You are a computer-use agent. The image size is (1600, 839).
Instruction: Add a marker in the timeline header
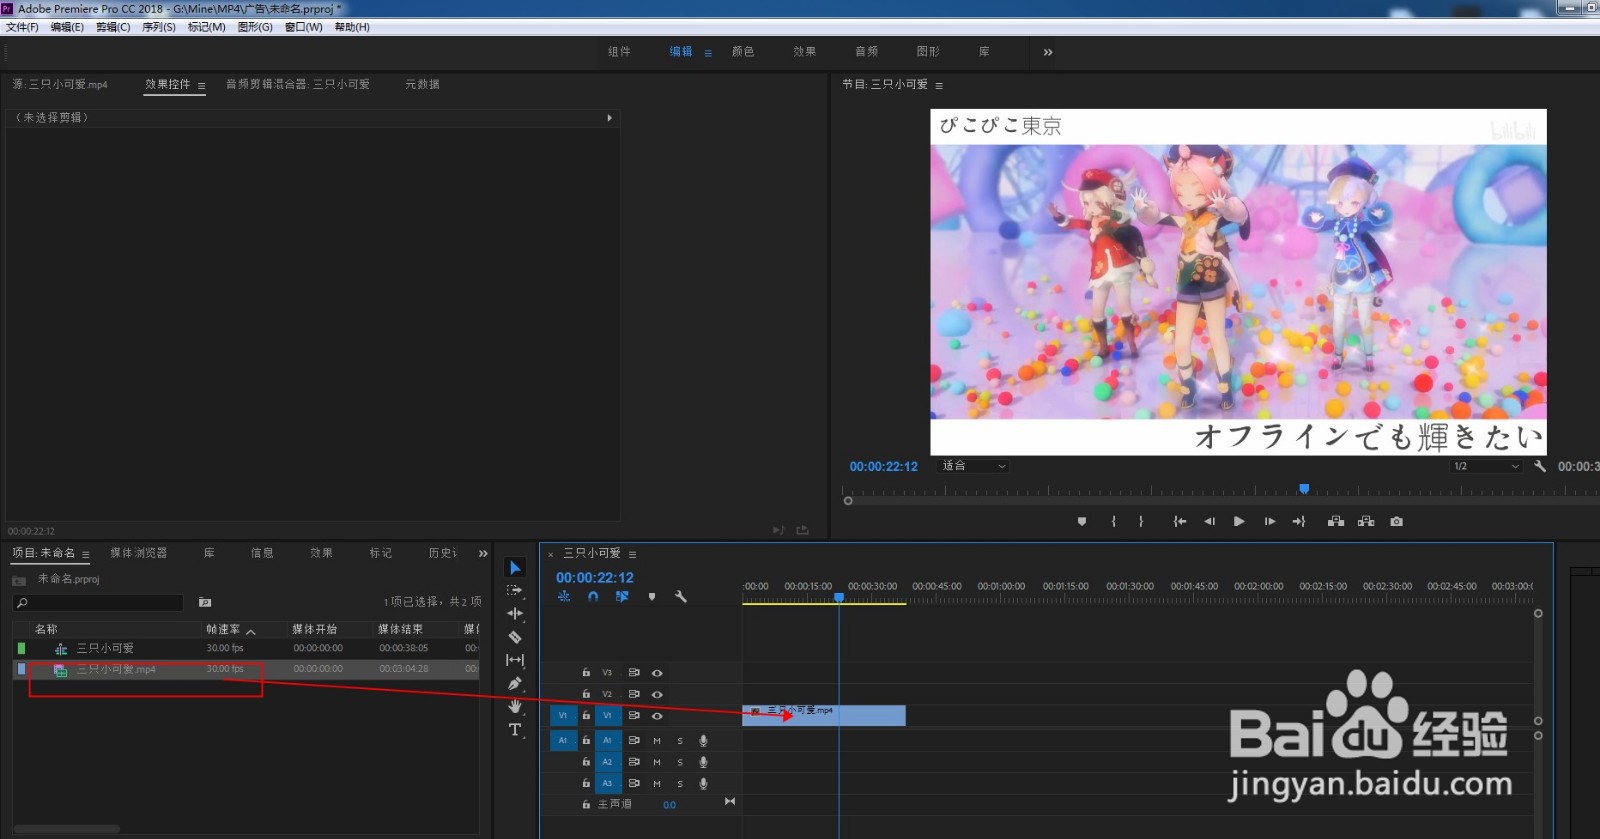652,597
